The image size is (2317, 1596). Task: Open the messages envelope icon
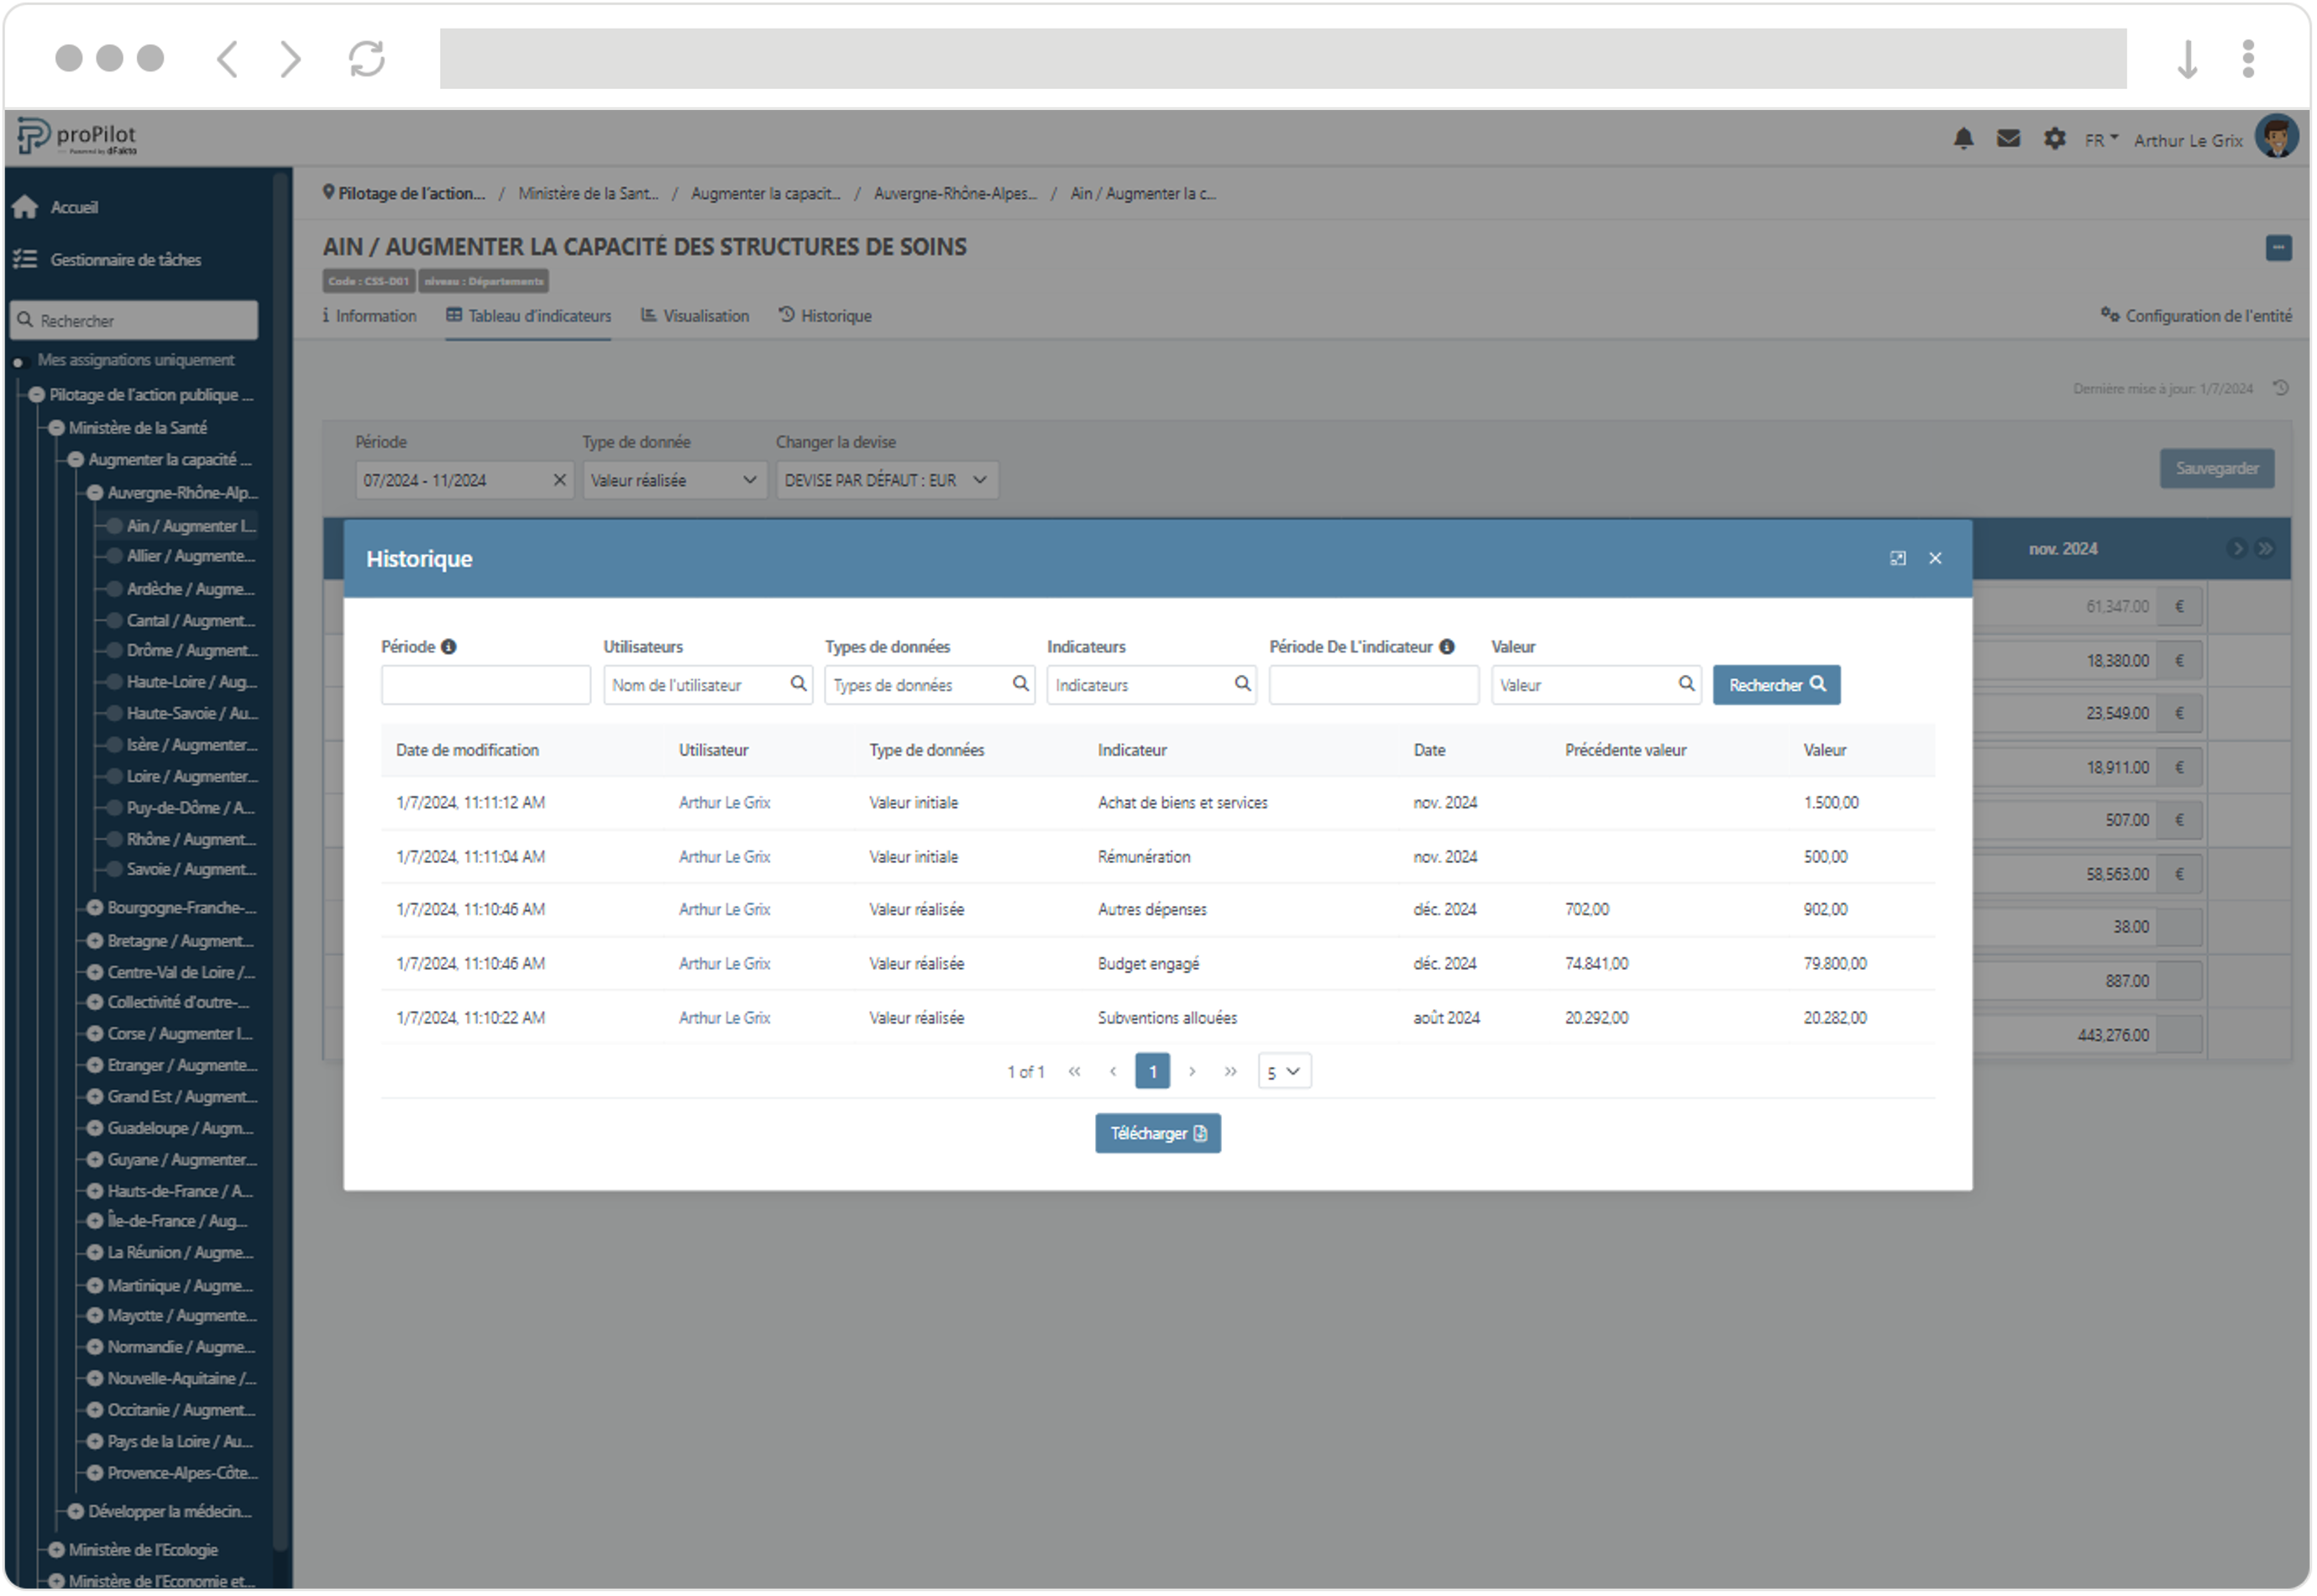[x=2008, y=139]
